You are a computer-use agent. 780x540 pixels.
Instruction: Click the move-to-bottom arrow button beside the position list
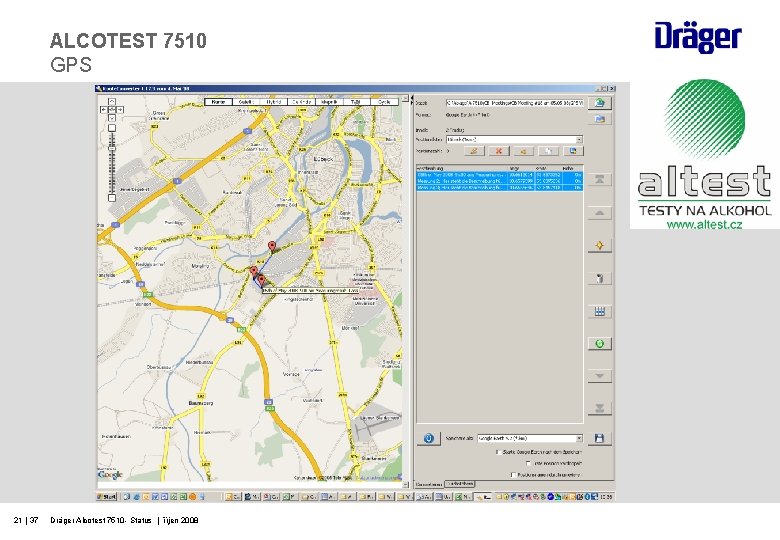(x=599, y=408)
